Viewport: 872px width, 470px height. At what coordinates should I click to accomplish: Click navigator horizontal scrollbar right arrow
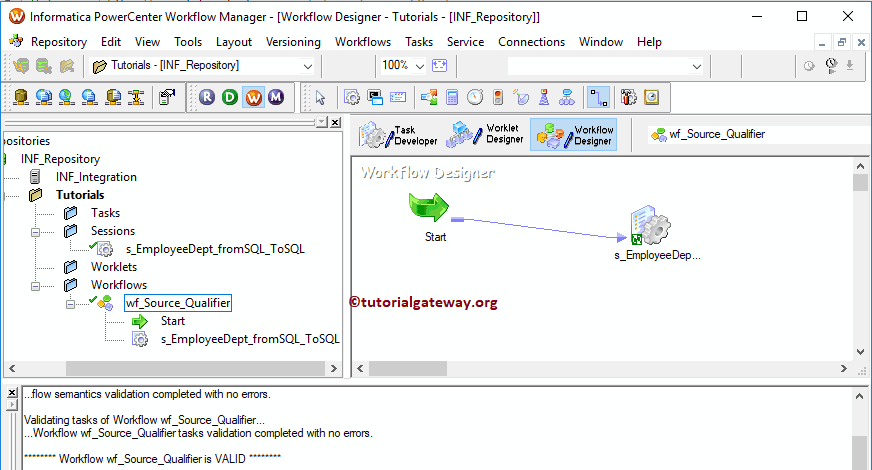(x=334, y=368)
